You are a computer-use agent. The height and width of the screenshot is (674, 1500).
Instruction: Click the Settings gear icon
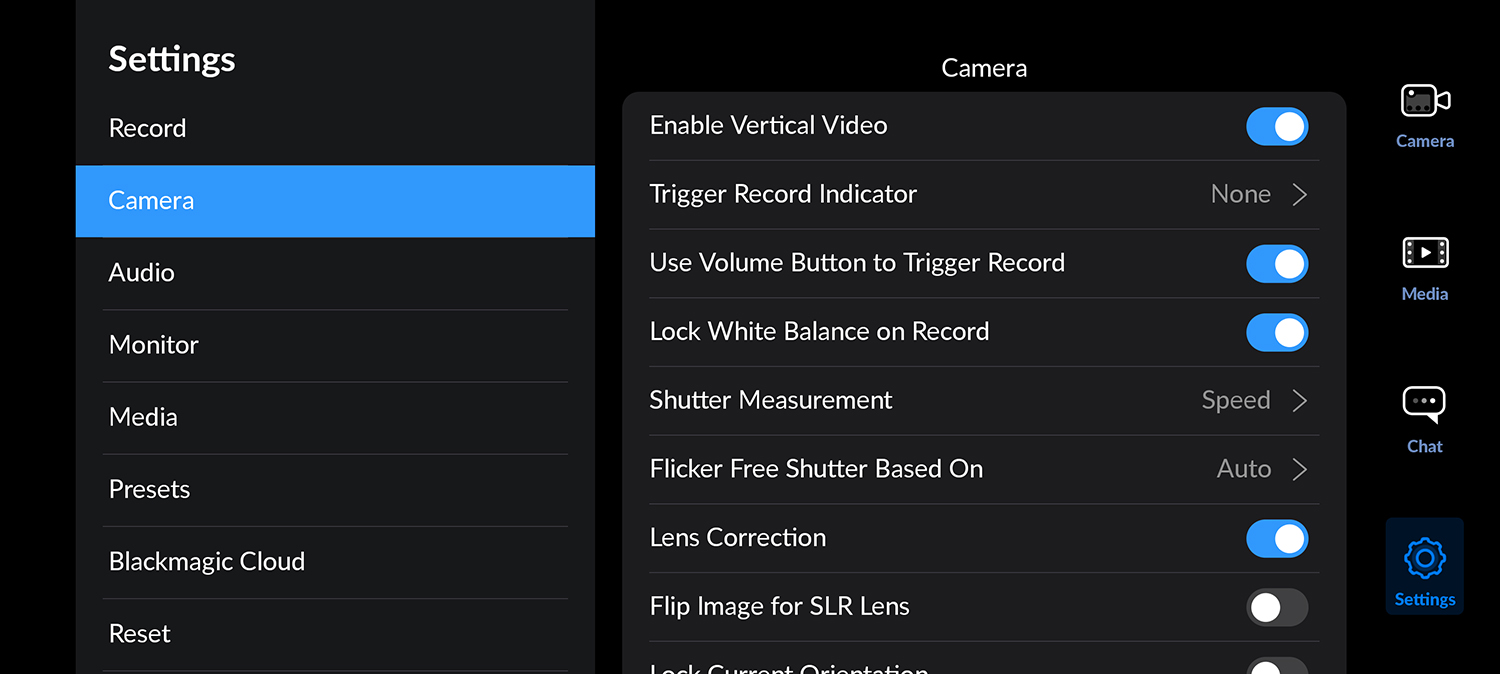[x=1425, y=559]
